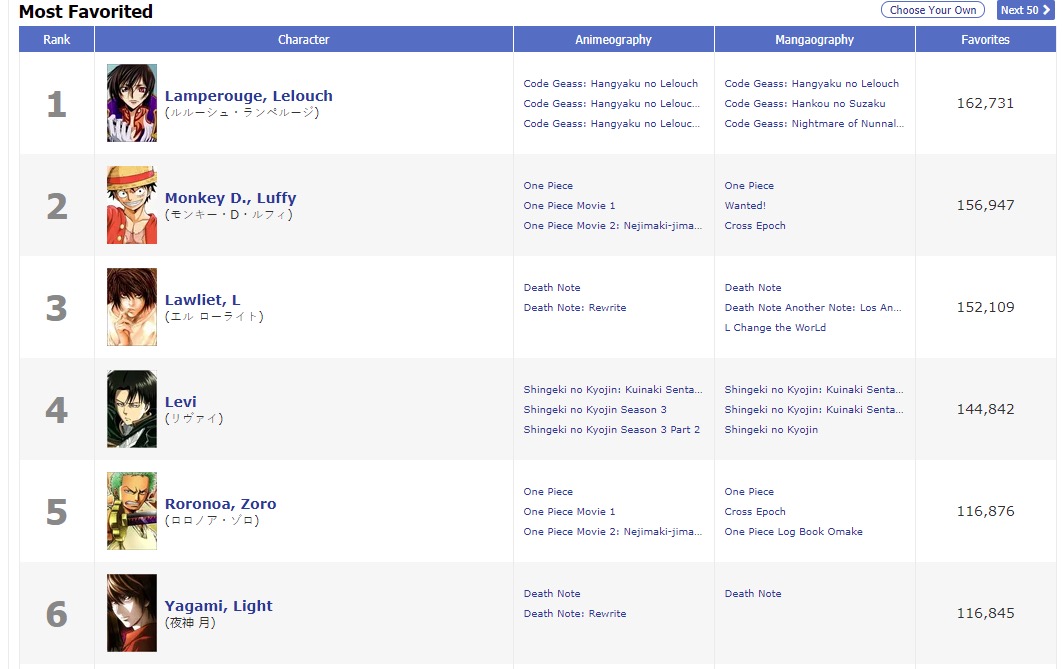Viewport: 1062px width, 669px height.
Task: Open Yagami, Light character page
Action: pyautogui.click(x=219, y=606)
